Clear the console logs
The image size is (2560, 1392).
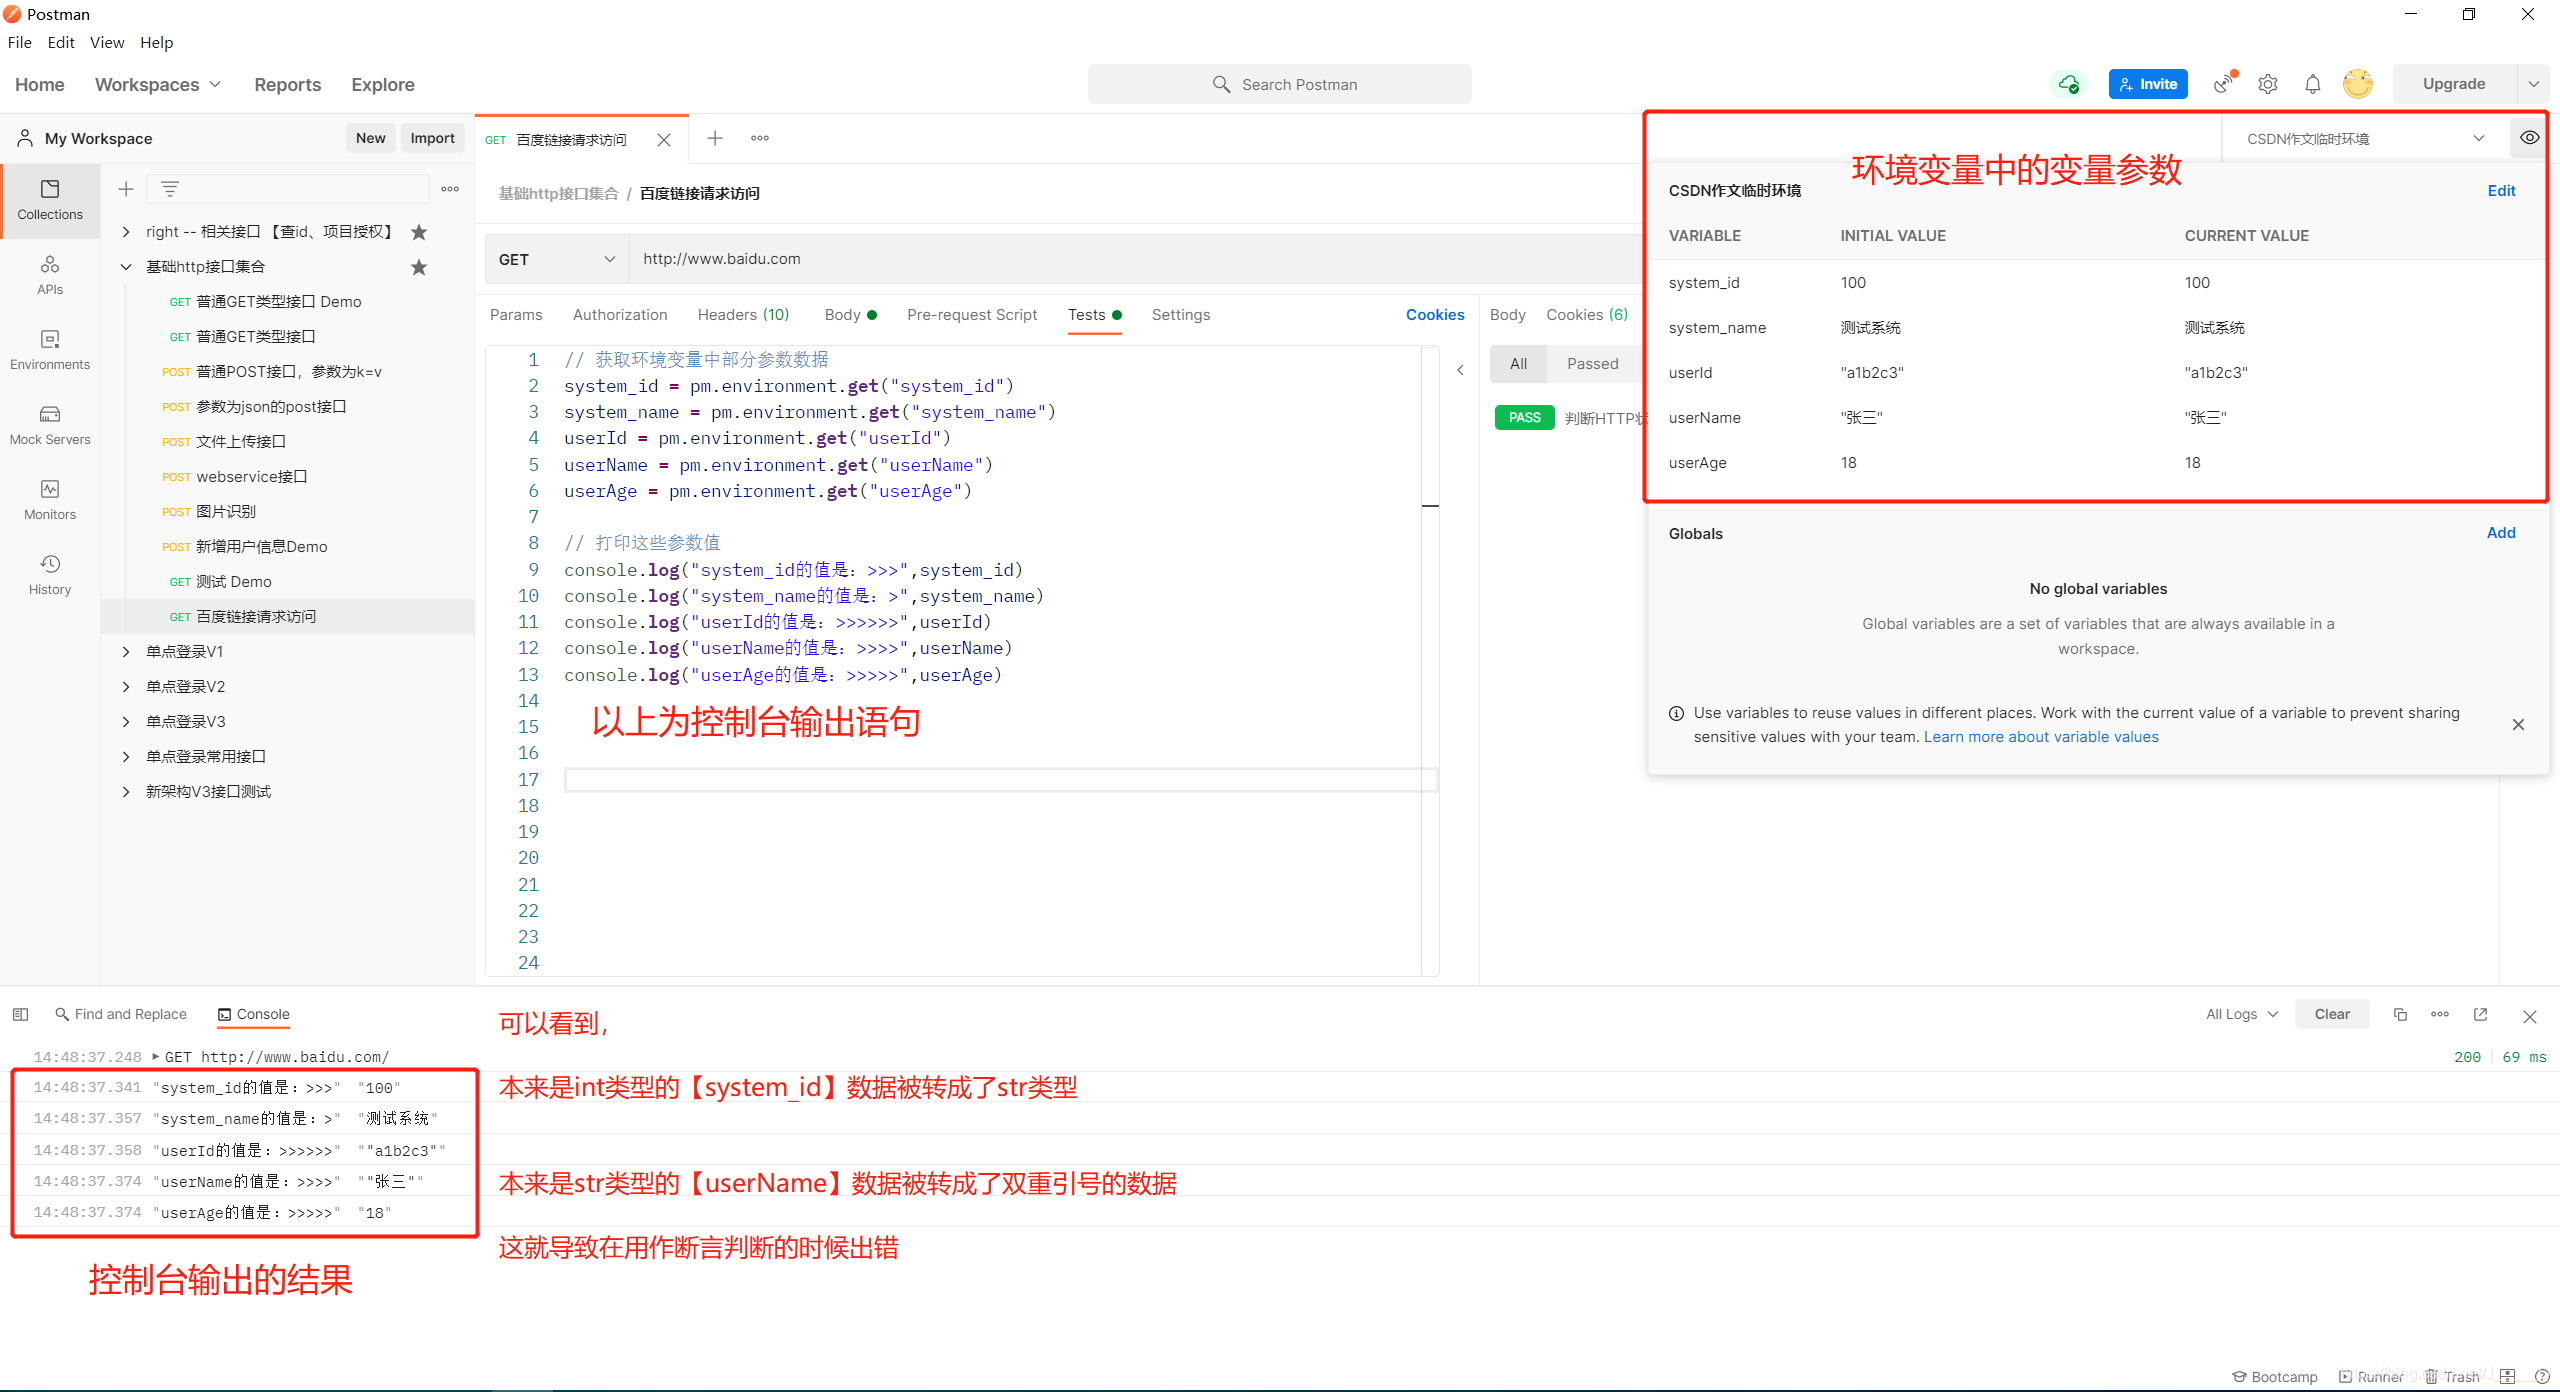tap(2332, 1014)
